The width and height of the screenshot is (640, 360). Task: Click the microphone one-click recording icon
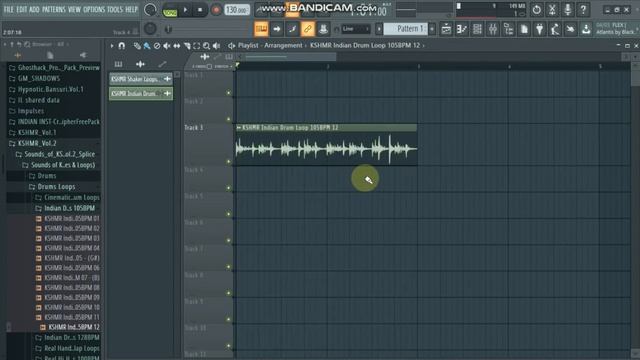pos(568,9)
